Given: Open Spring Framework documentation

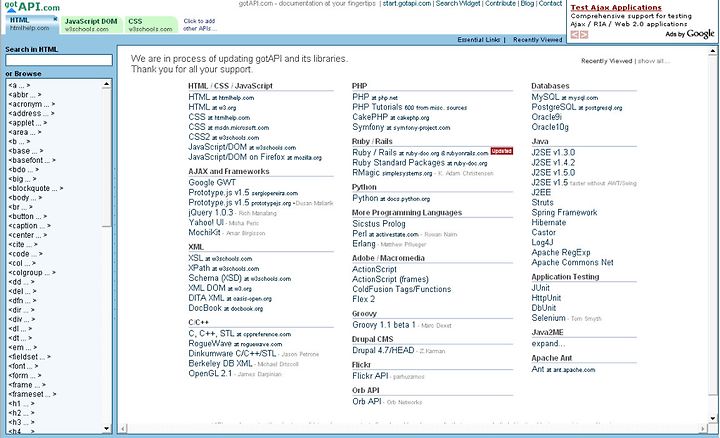Looking at the screenshot, I should [564, 213].
